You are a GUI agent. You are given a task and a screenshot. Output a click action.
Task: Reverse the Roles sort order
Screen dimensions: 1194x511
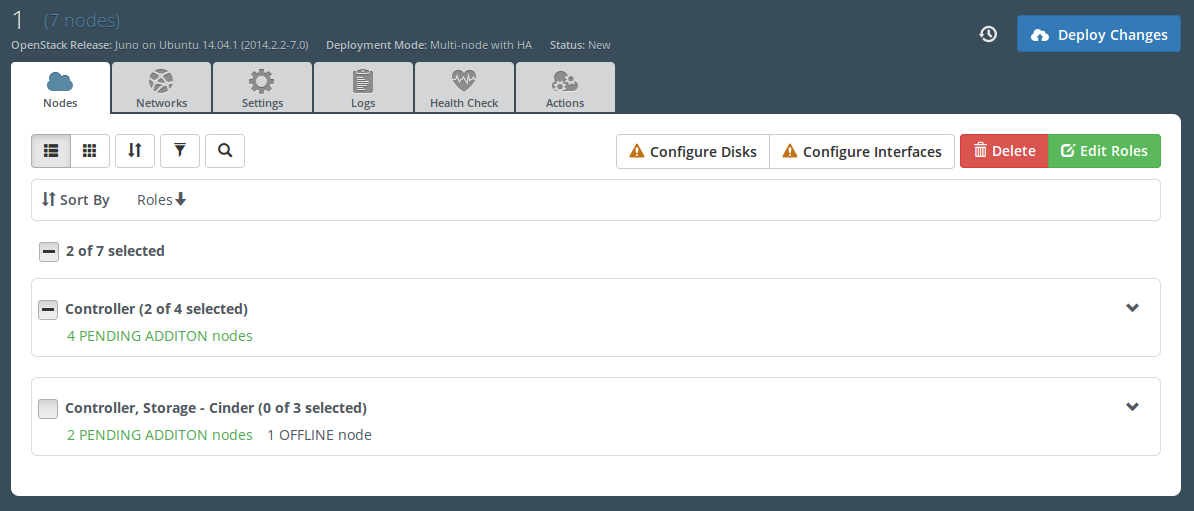162,200
